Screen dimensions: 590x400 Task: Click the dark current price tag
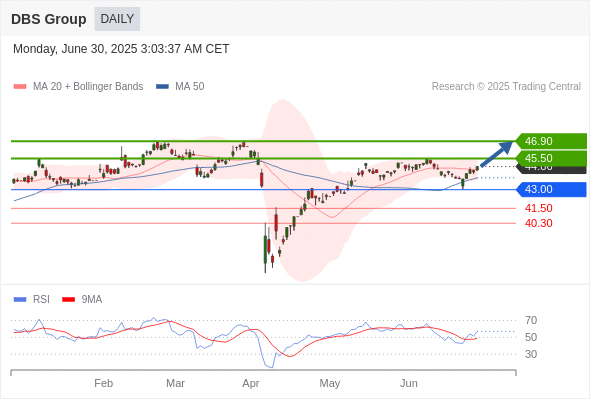551,169
